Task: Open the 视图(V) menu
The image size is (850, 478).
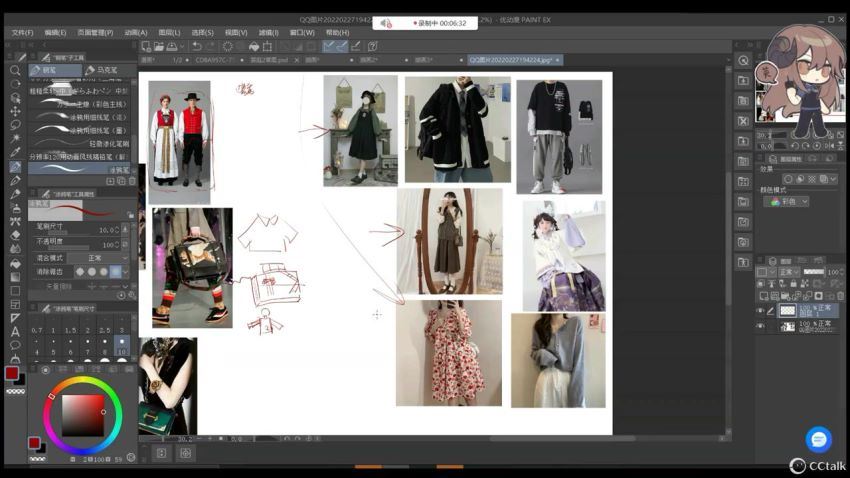Action: pyautogui.click(x=236, y=33)
